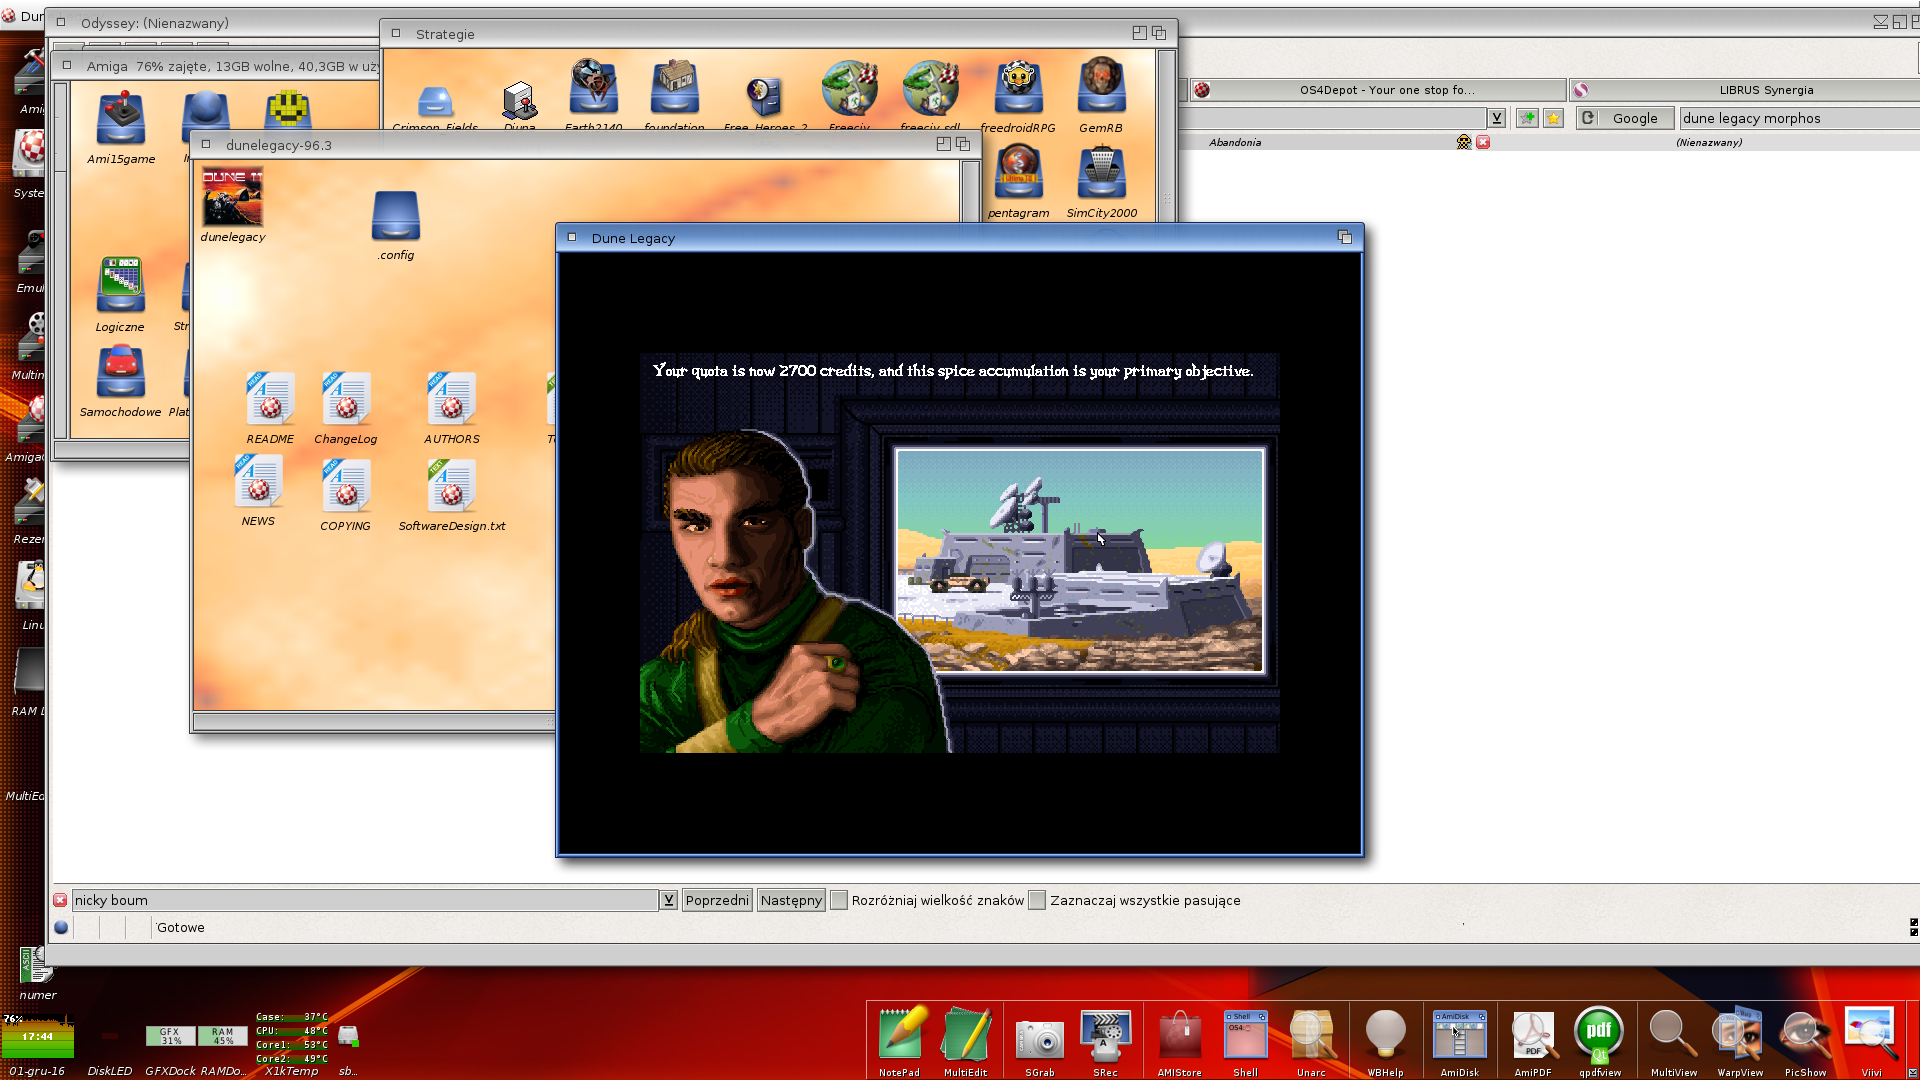1920x1080 pixels.
Task: Switch to OS4Depot browser tab
Action: [1377, 90]
